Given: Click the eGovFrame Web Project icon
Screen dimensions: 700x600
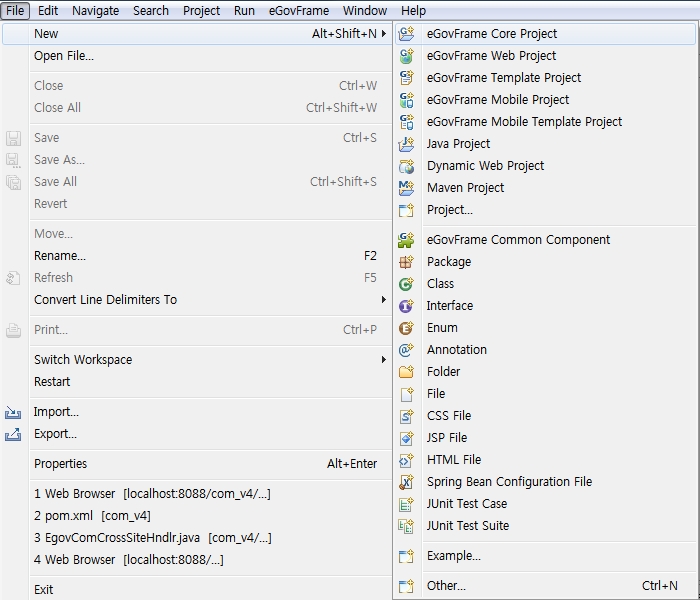Looking at the screenshot, I should (x=406, y=56).
